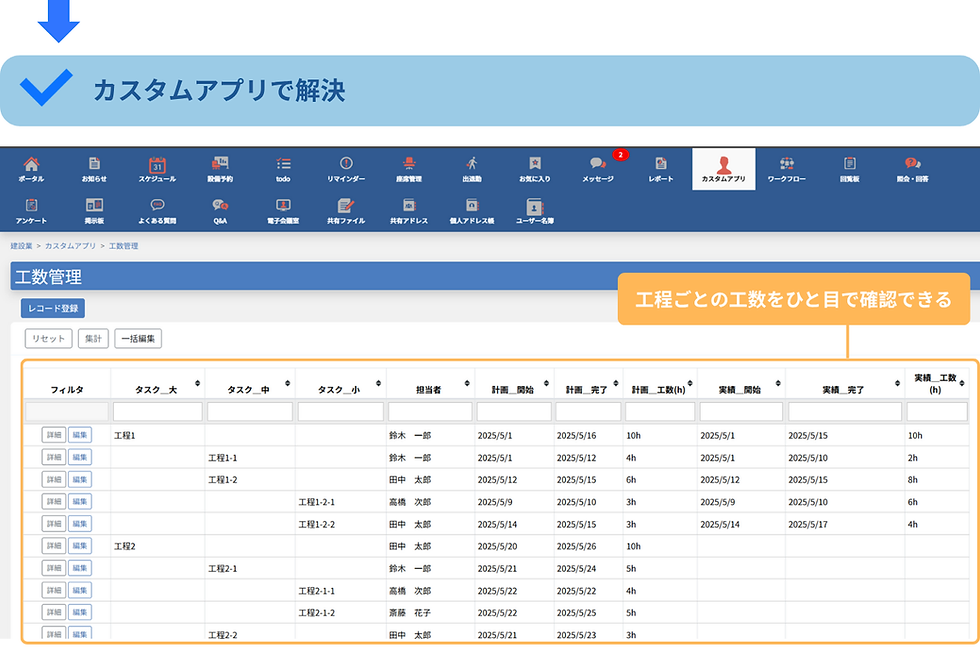Open the アンケート survey icon
This screenshot has width=980, height=653.
(x=31, y=211)
